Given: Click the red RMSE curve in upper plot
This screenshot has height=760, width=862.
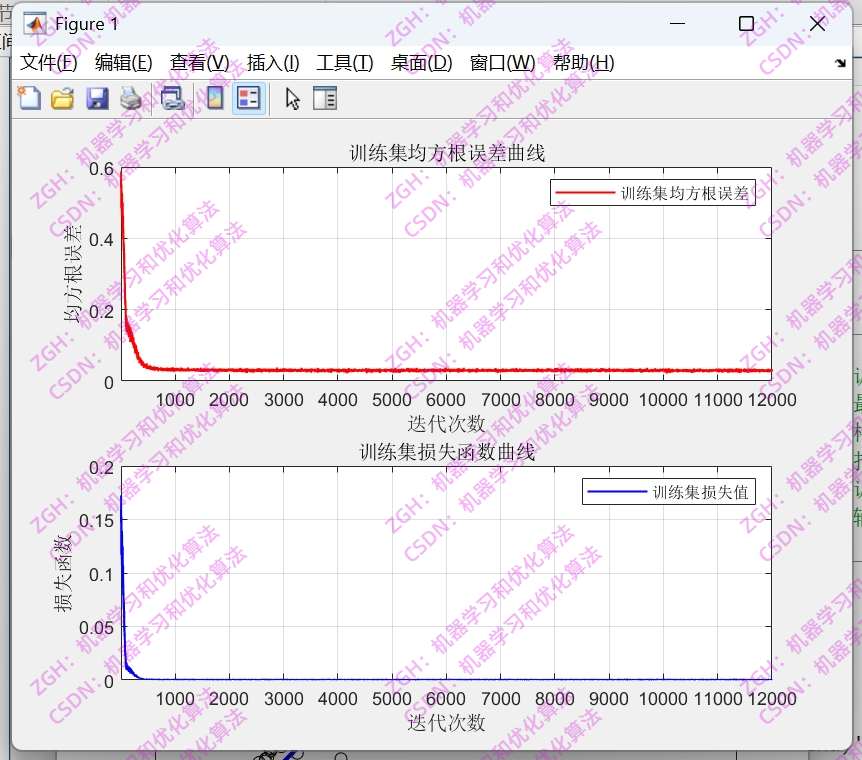Looking at the screenshot, I should point(446,370).
